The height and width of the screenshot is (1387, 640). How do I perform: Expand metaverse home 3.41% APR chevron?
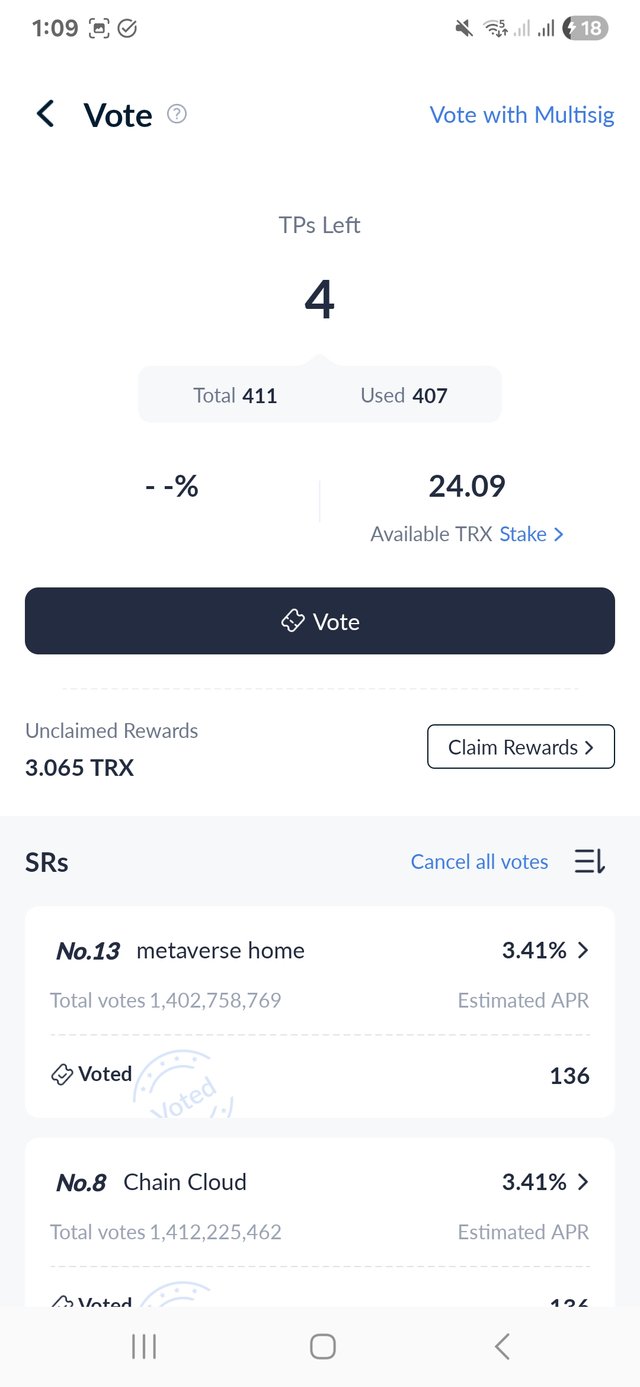click(x=583, y=950)
